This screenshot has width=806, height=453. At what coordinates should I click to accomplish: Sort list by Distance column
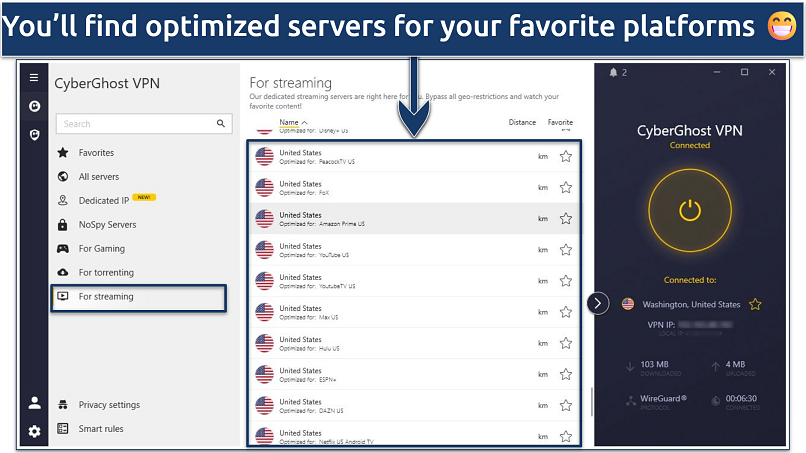(522, 122)
